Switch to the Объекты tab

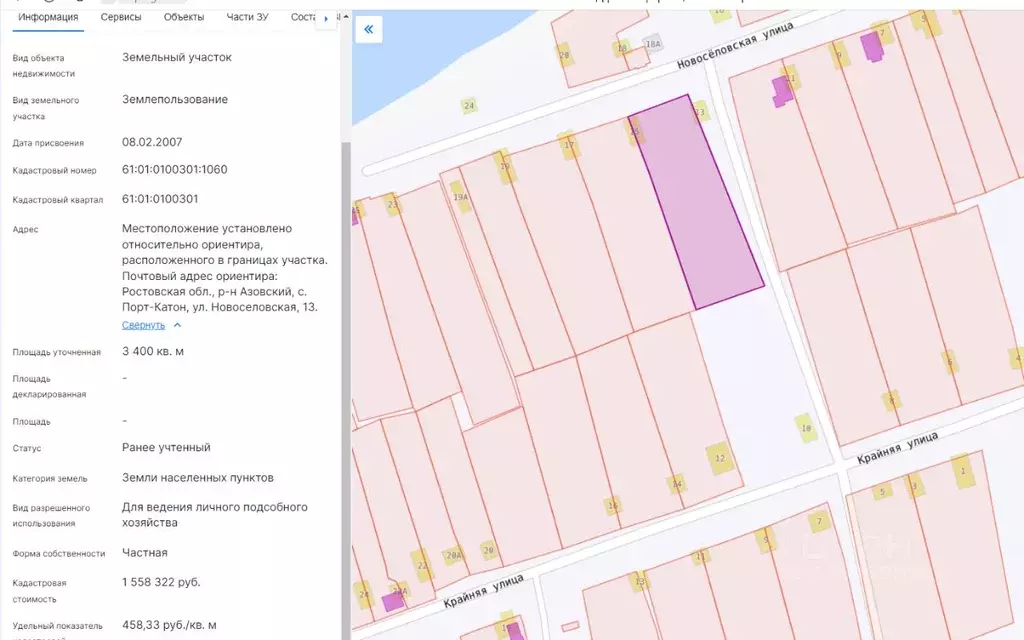pyautogui.click(x=184, y=17)
